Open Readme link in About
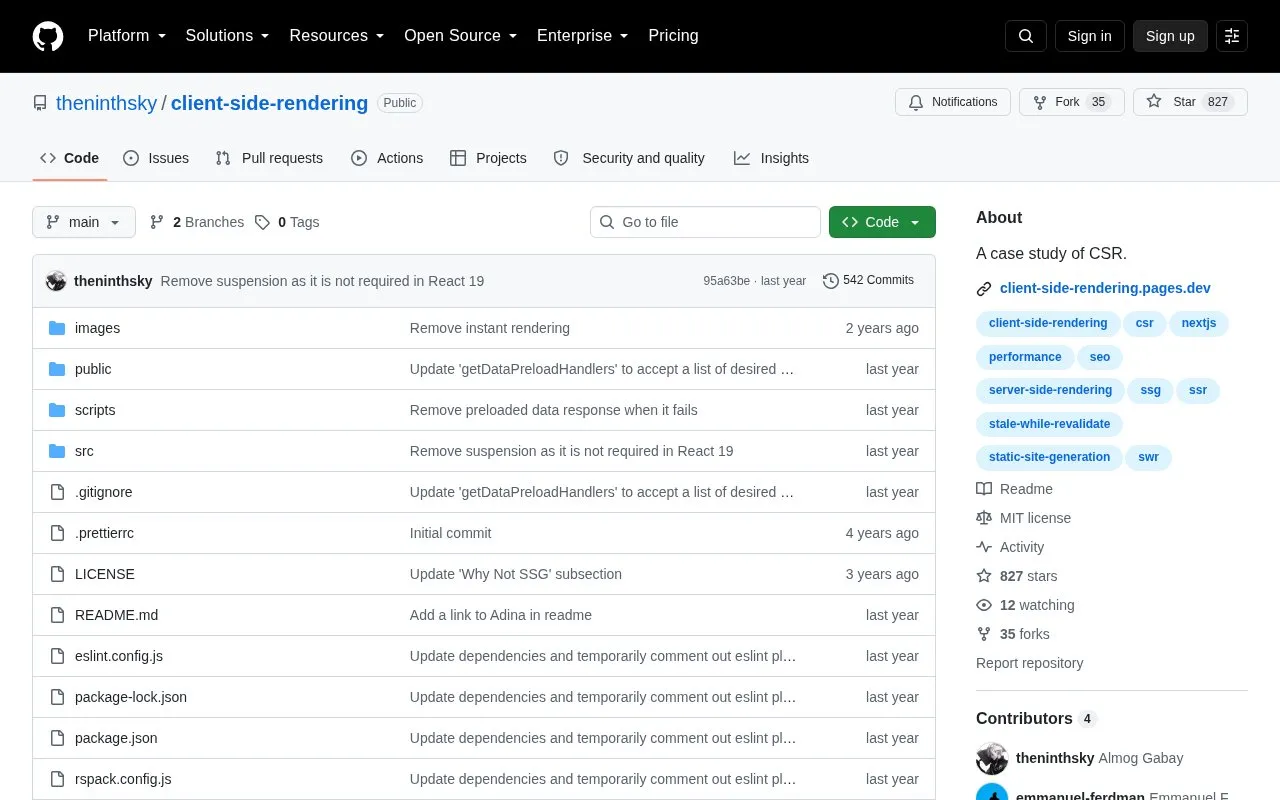Image resolution: width=1280 pixels, height=800 pixels. pos(1014,489)
